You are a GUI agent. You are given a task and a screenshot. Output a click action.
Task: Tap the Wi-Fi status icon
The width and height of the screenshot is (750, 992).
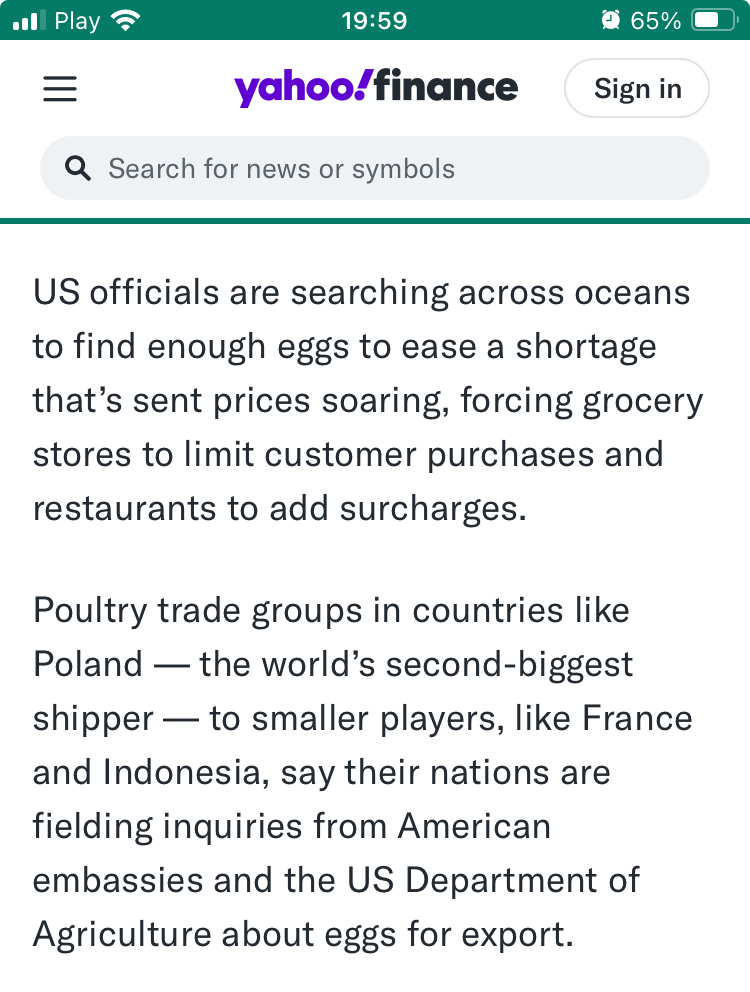125,20
